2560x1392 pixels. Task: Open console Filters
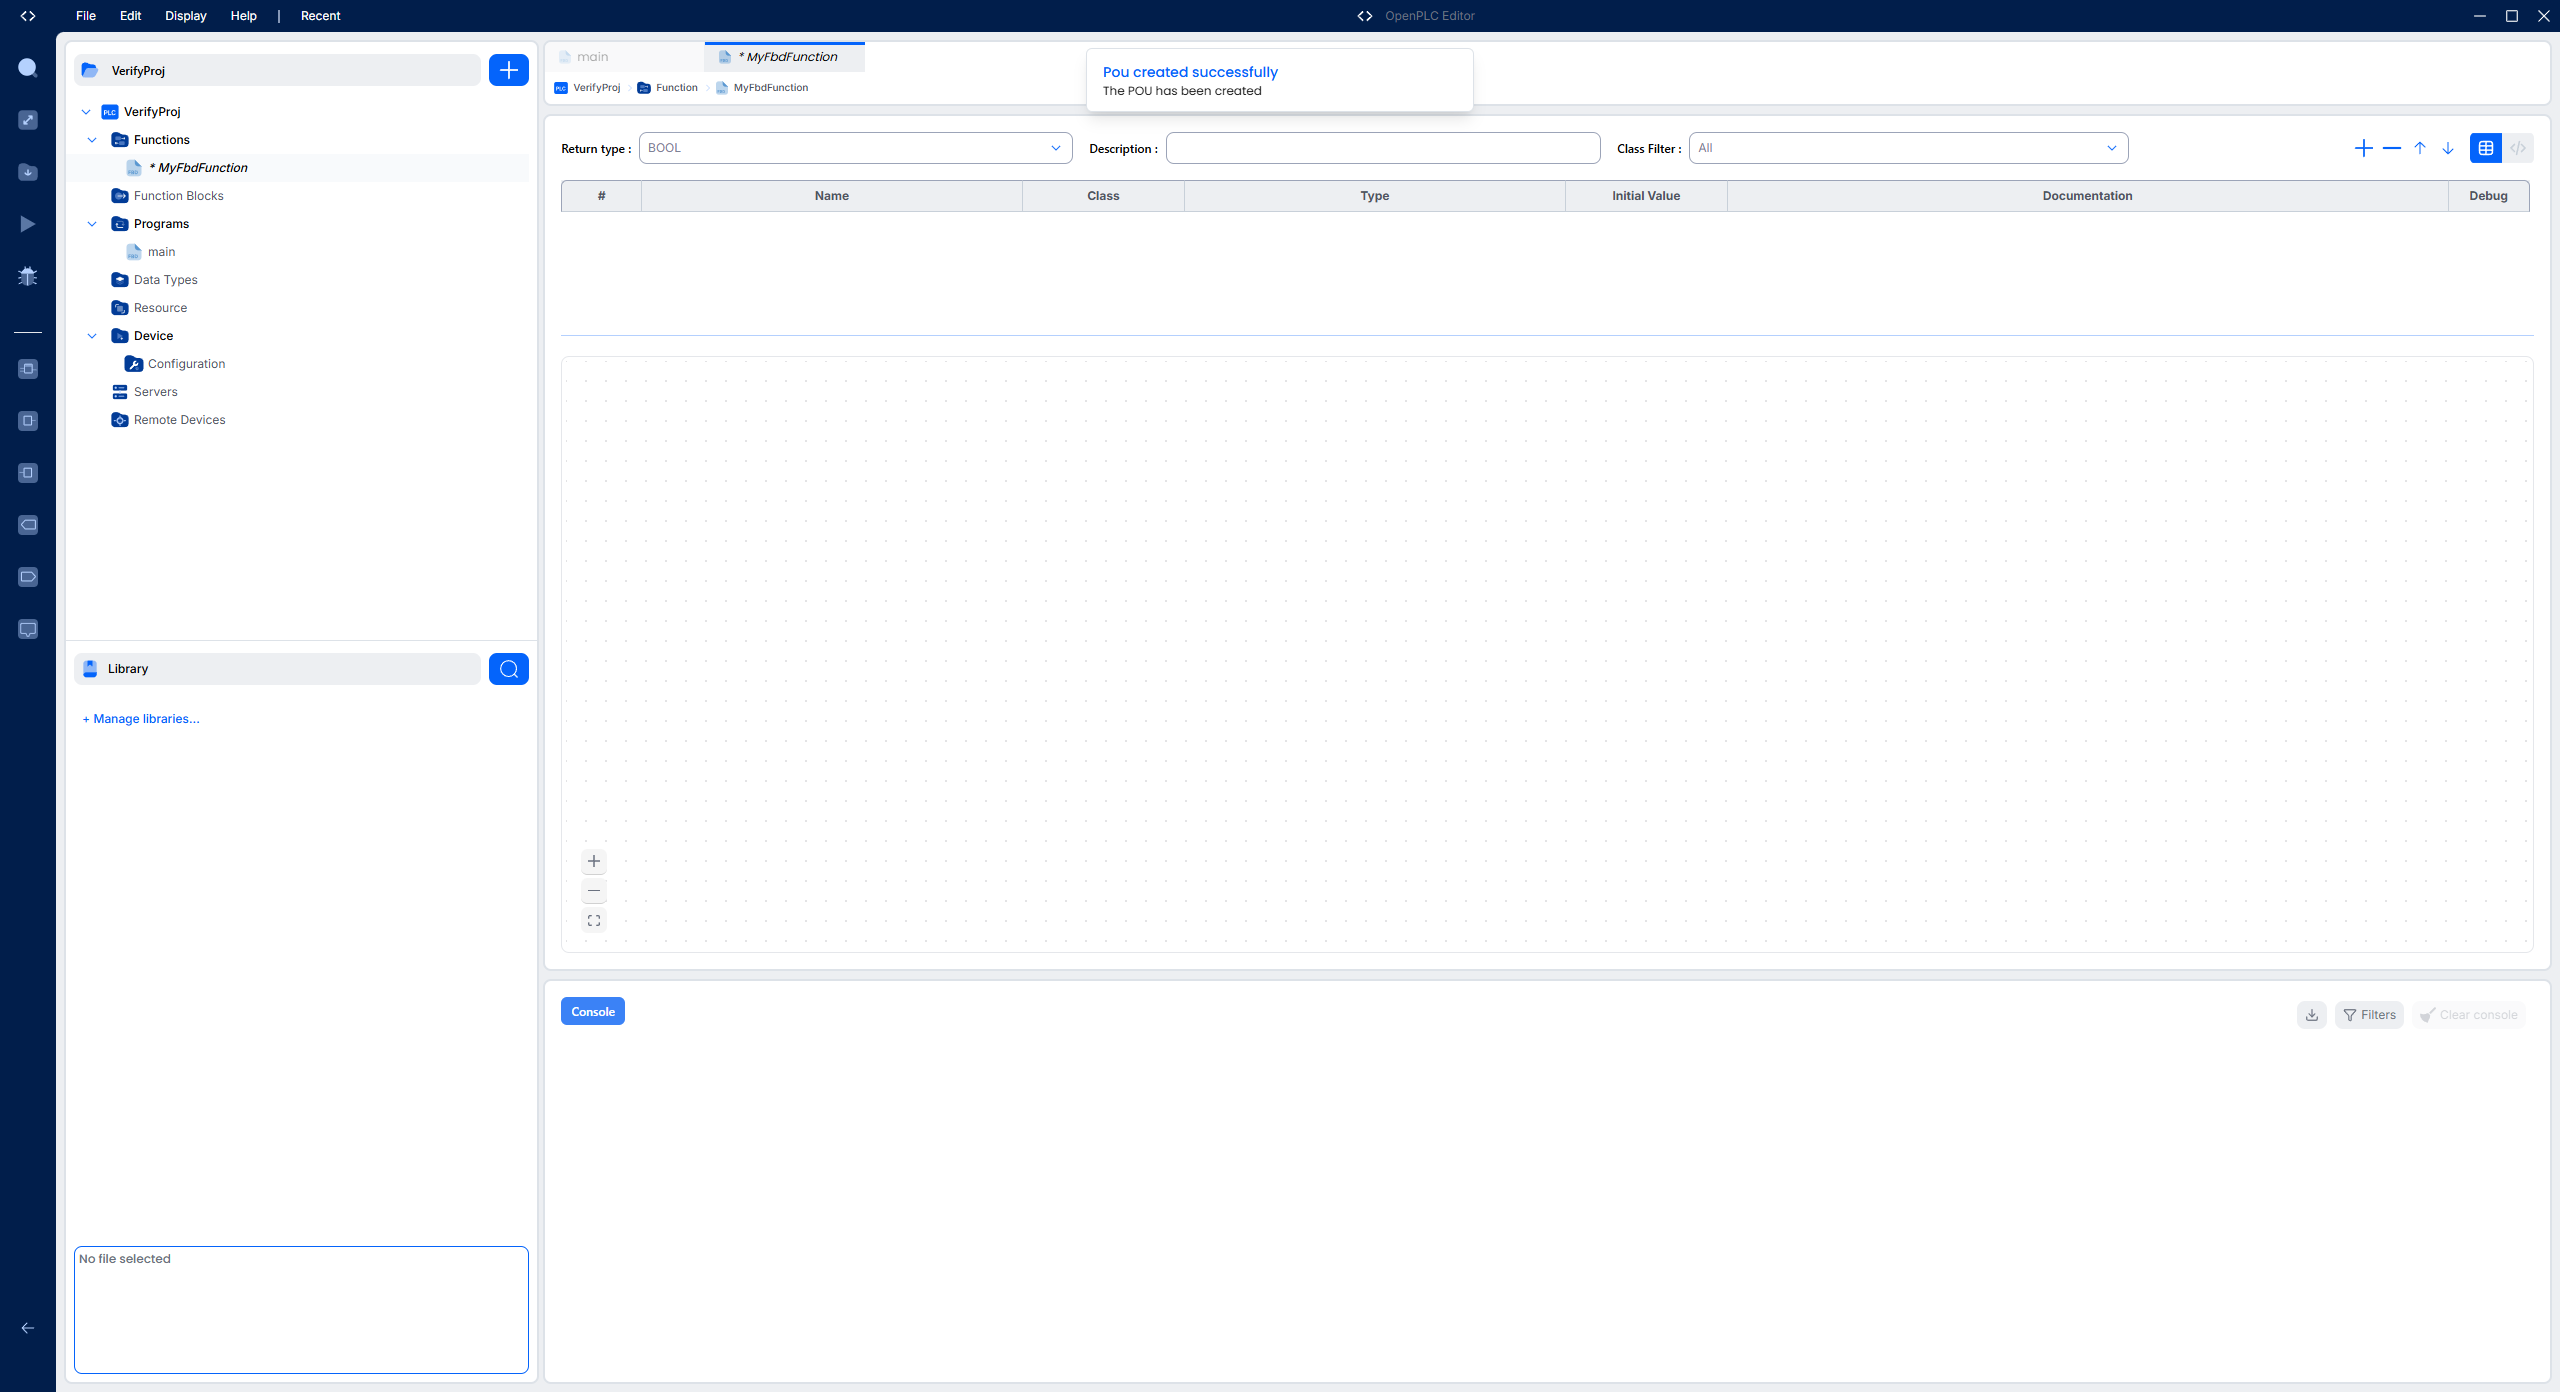pyautogui.click(x=2369, y=1015)
